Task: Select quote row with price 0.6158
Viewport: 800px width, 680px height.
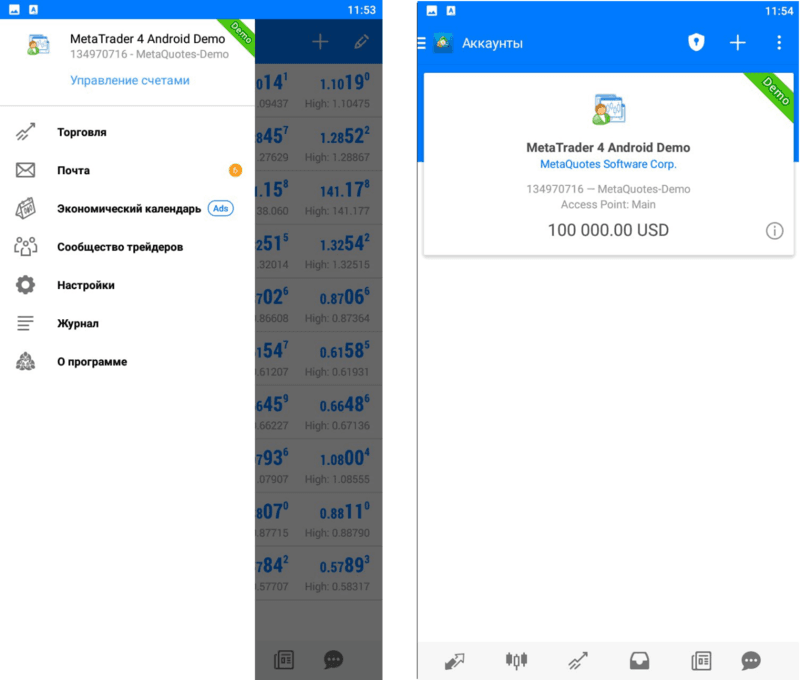Action: click(319, 359)
